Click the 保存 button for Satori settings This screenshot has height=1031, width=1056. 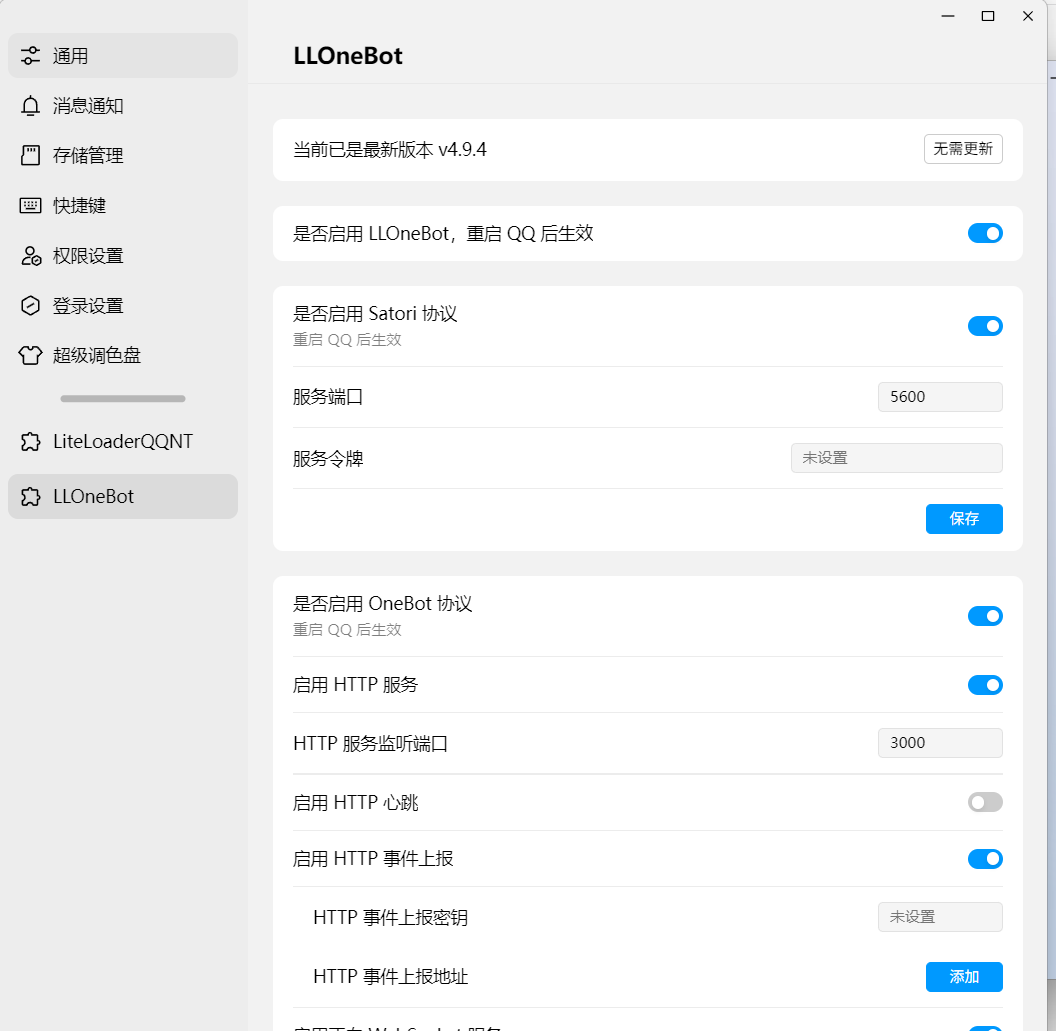click(964, 519)
